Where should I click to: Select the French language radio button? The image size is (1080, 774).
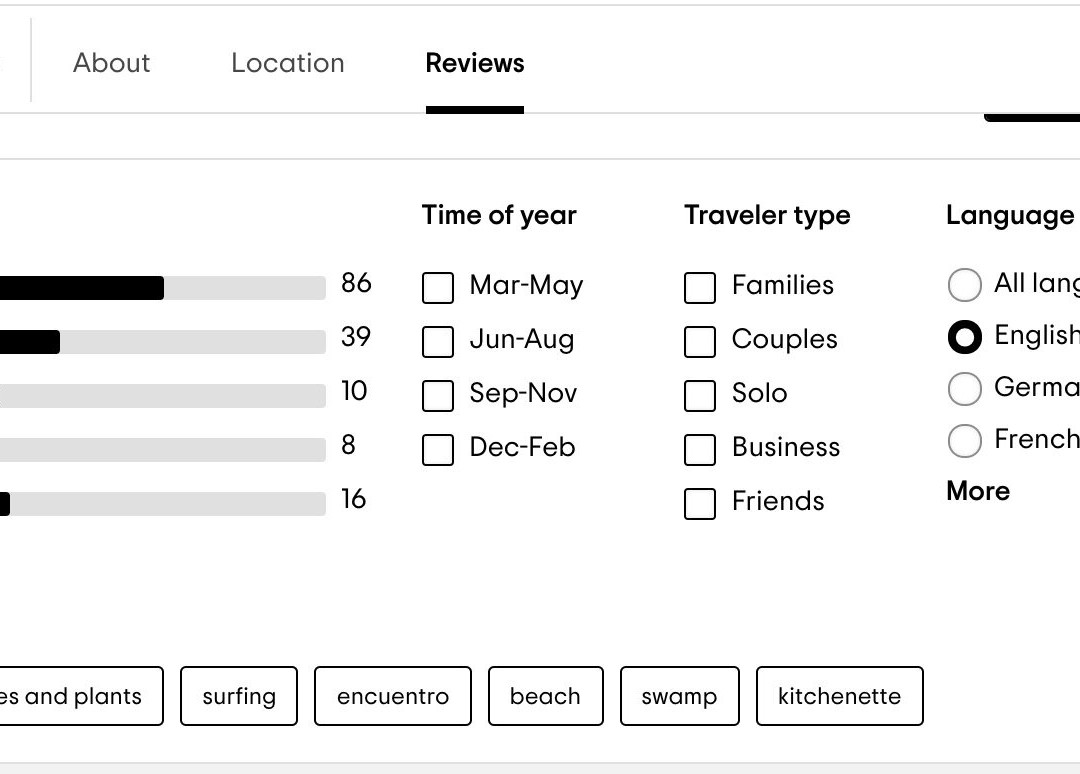pos(964,440)
